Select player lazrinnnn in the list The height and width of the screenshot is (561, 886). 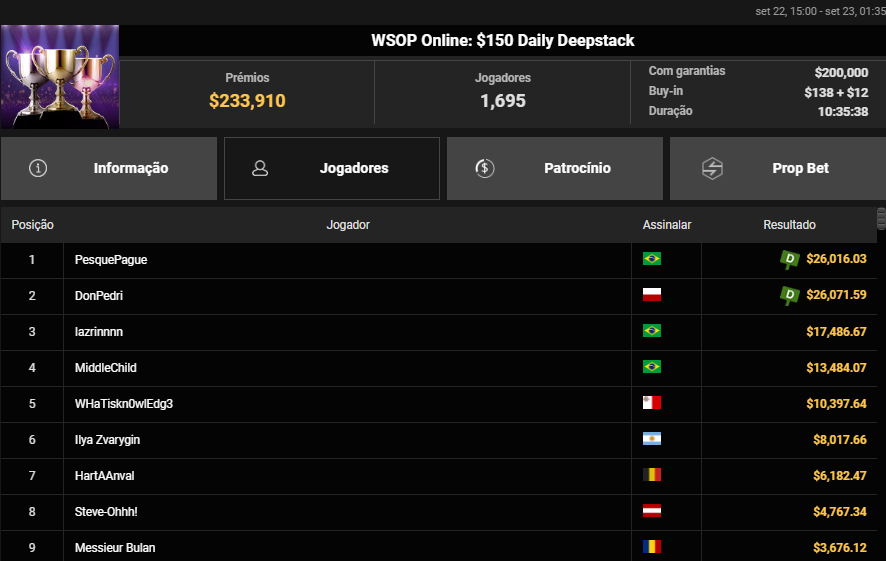click(x=99, y=331)
